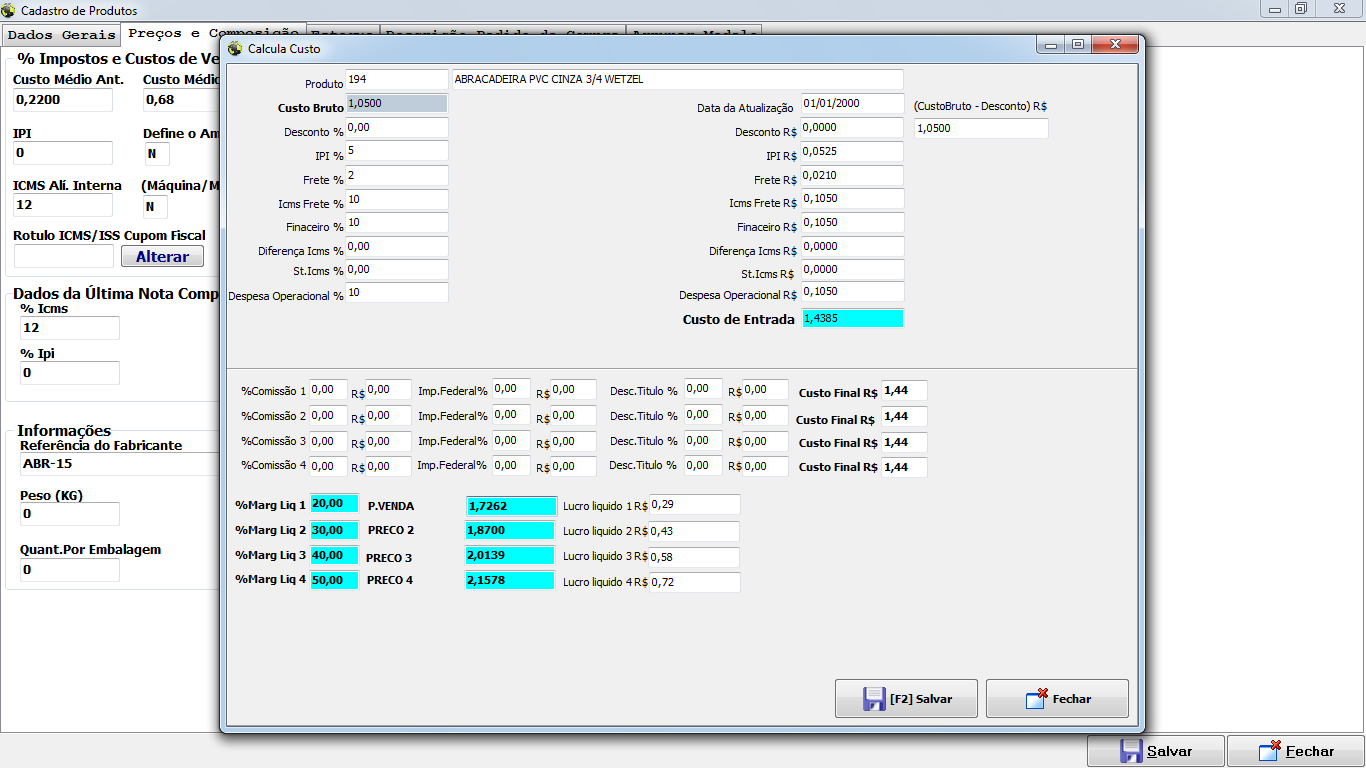Select the Preços e Composição tab
Image resolution: width=1366 pixels, height=768 pixels.
213,33
